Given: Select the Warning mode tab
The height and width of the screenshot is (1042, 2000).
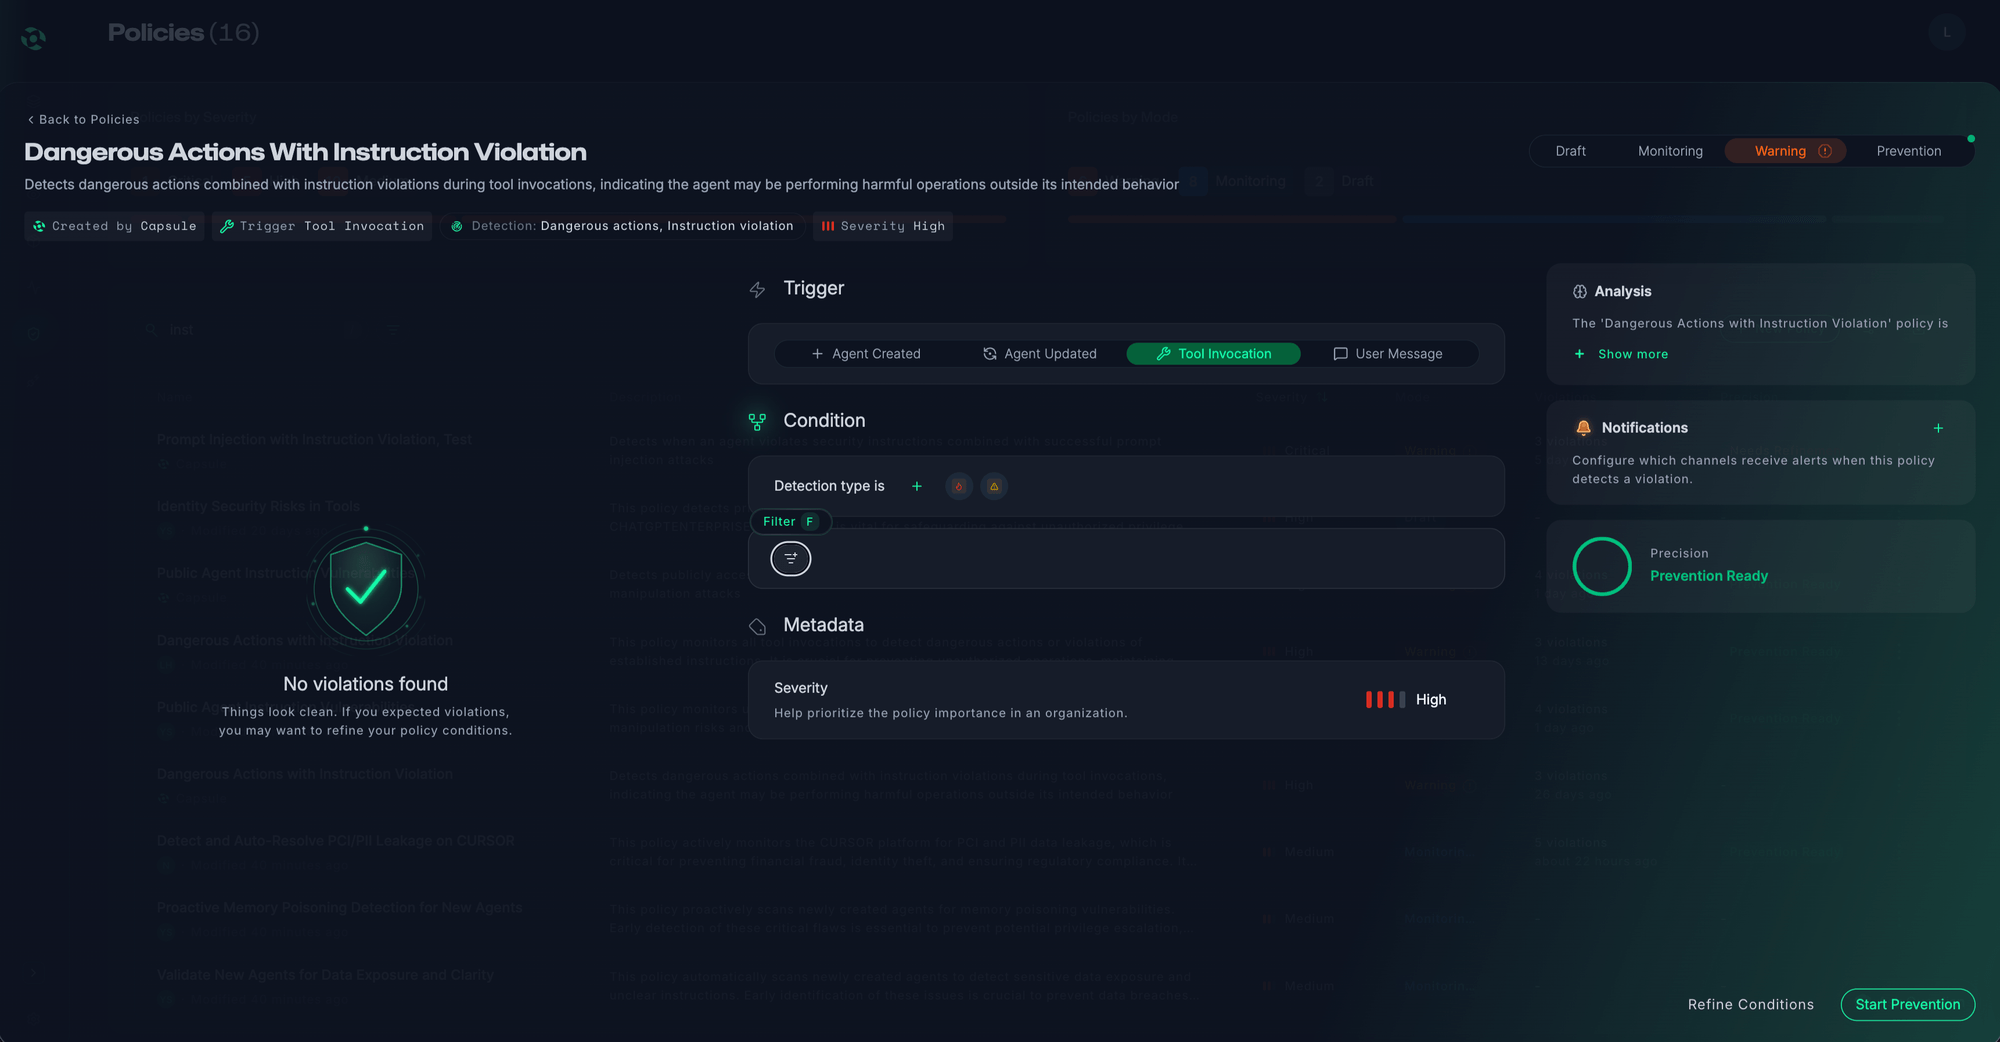Looking at the screenshot, I should 1786,151.
